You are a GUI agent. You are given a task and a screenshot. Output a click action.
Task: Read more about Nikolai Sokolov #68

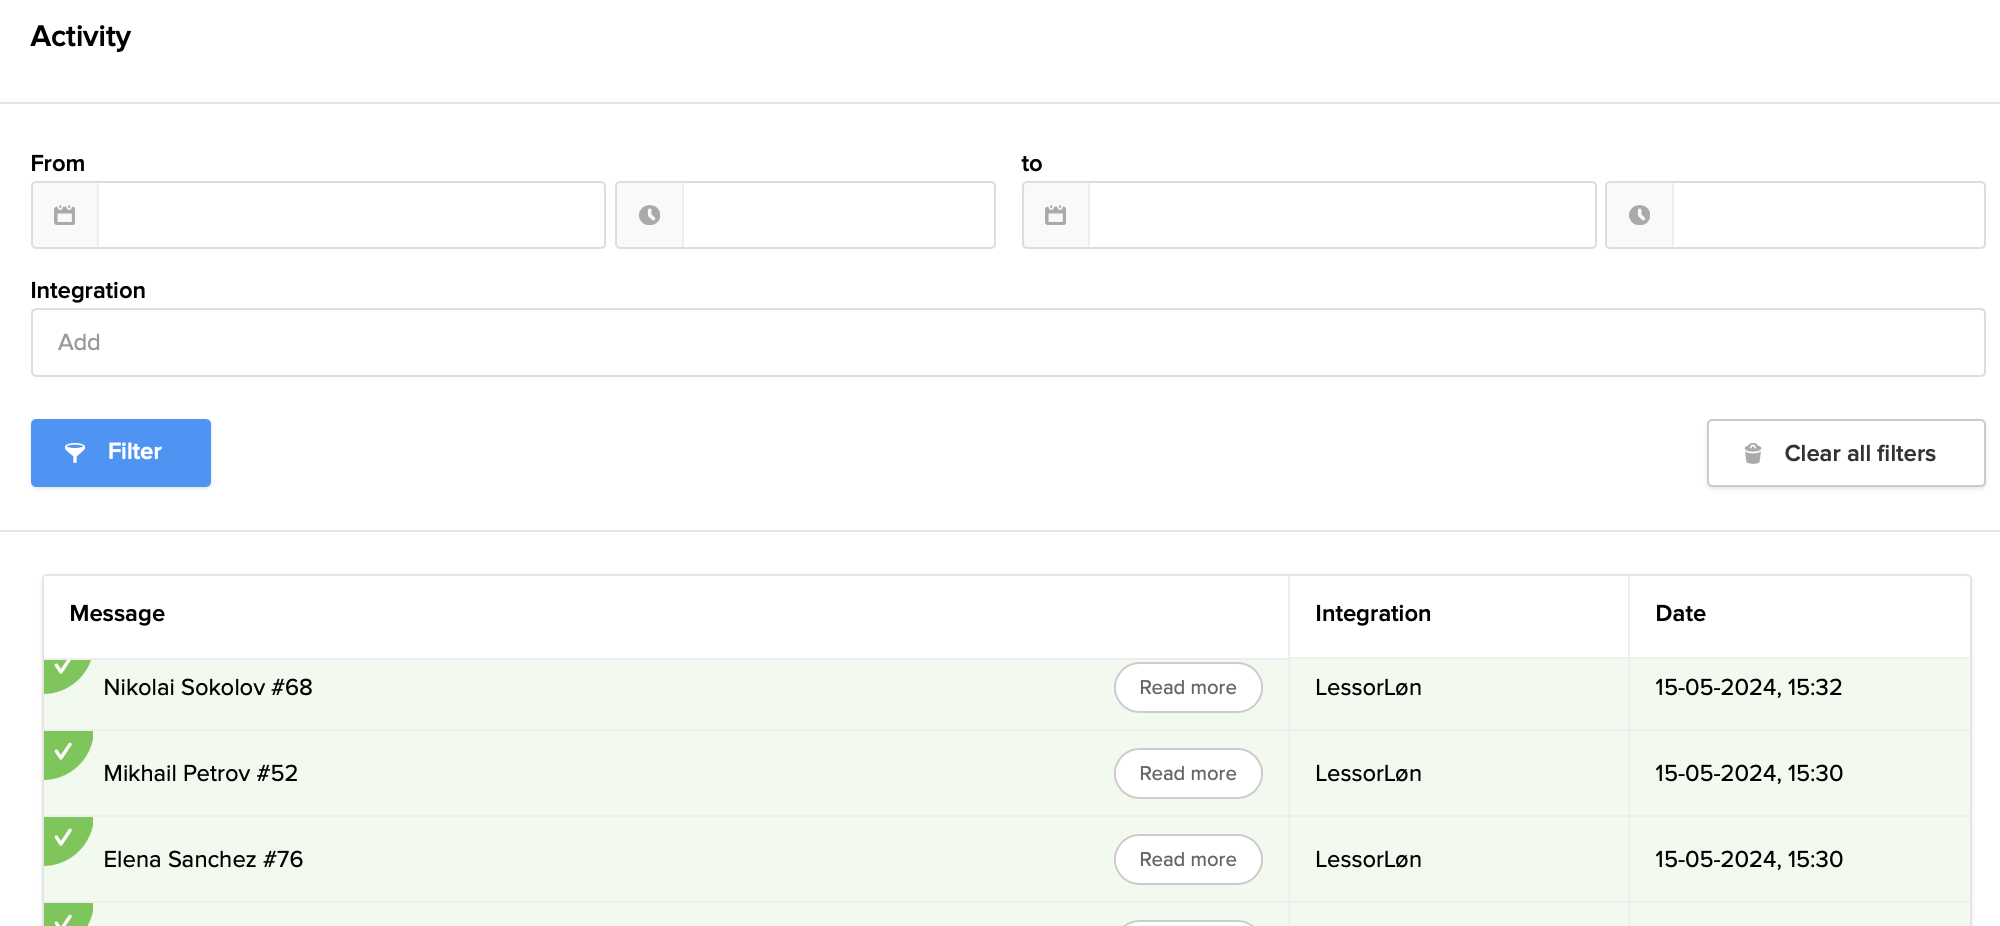(1187, 687)
